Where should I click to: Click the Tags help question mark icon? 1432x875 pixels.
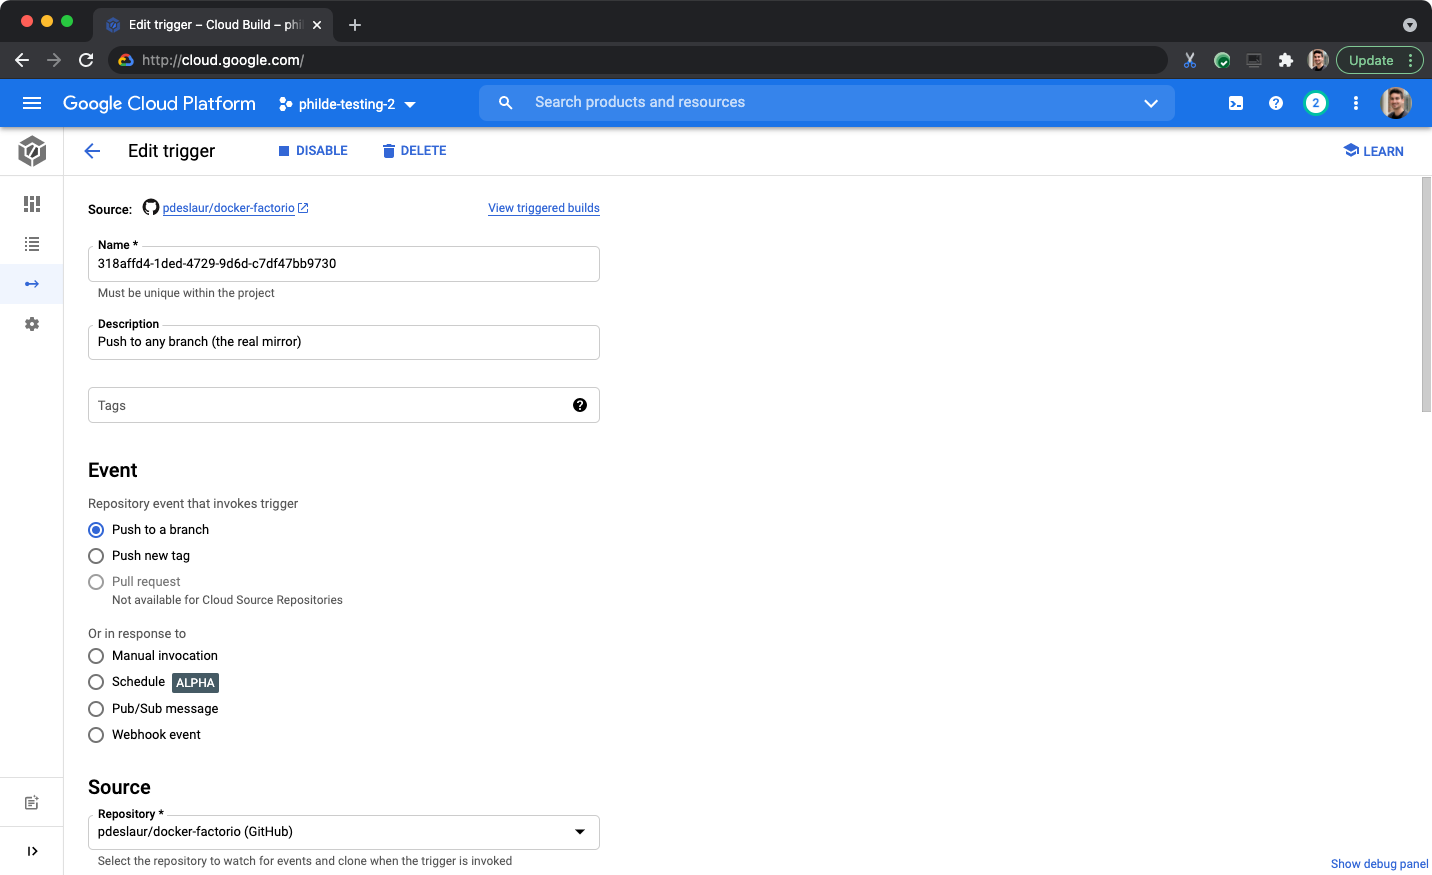pyautogui.click(x=580, y=405)
